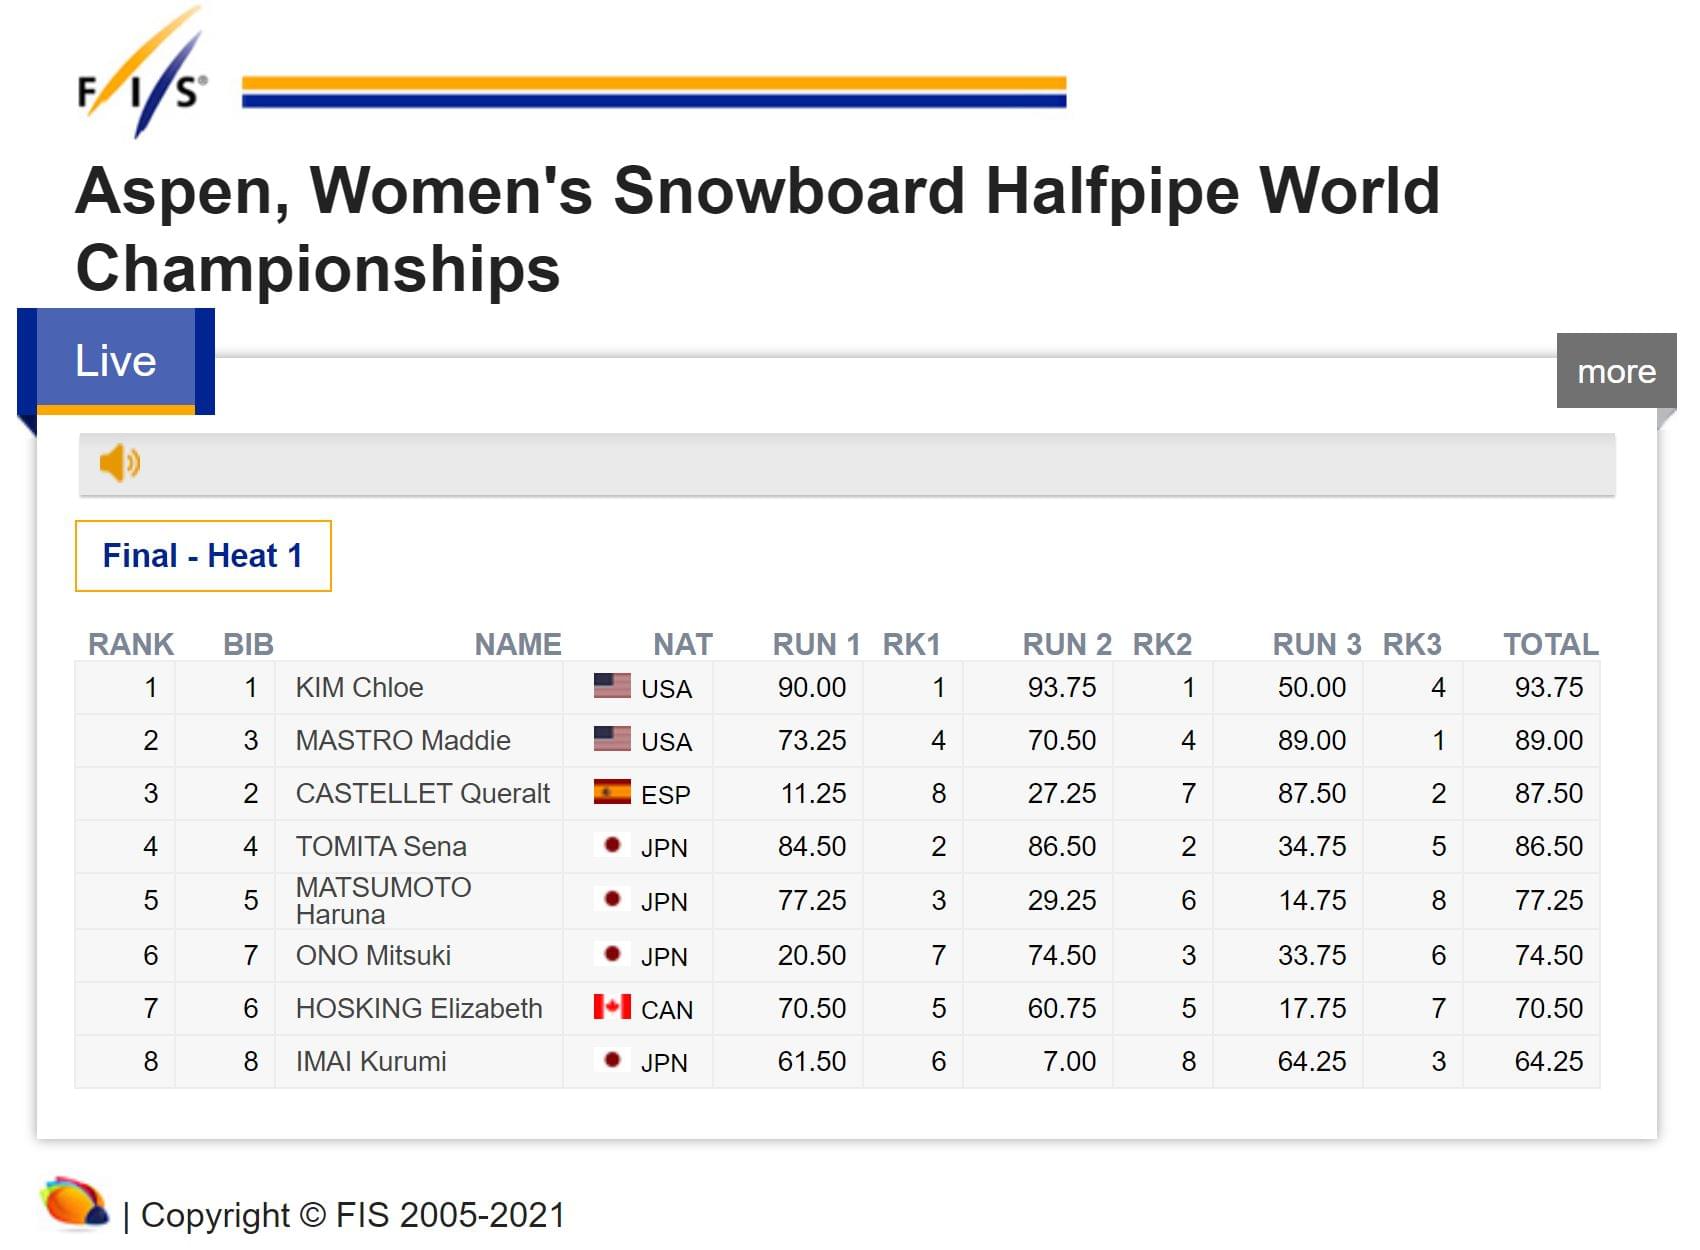Click the orange and blue header stripe

(x=654, y=92)
